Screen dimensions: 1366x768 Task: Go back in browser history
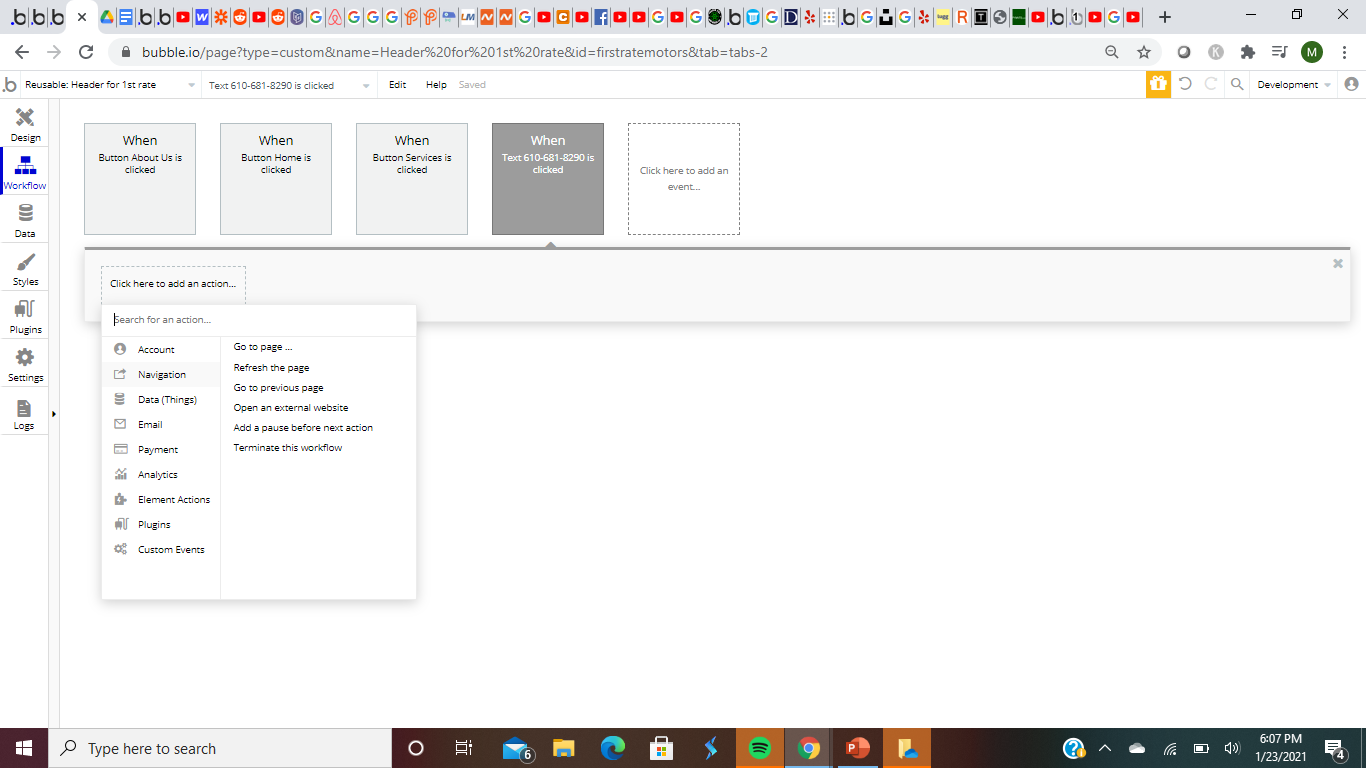(22, 52)
